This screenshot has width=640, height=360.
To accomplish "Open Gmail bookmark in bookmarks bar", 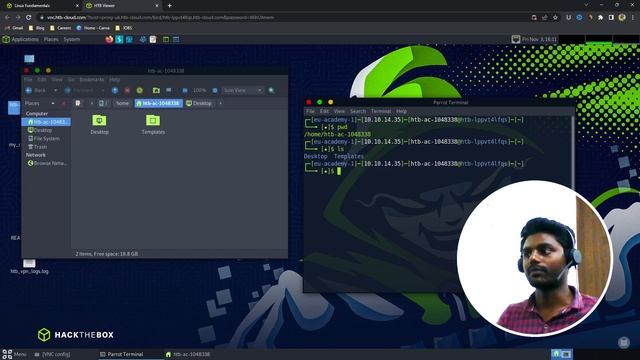I will pos(13,28).
